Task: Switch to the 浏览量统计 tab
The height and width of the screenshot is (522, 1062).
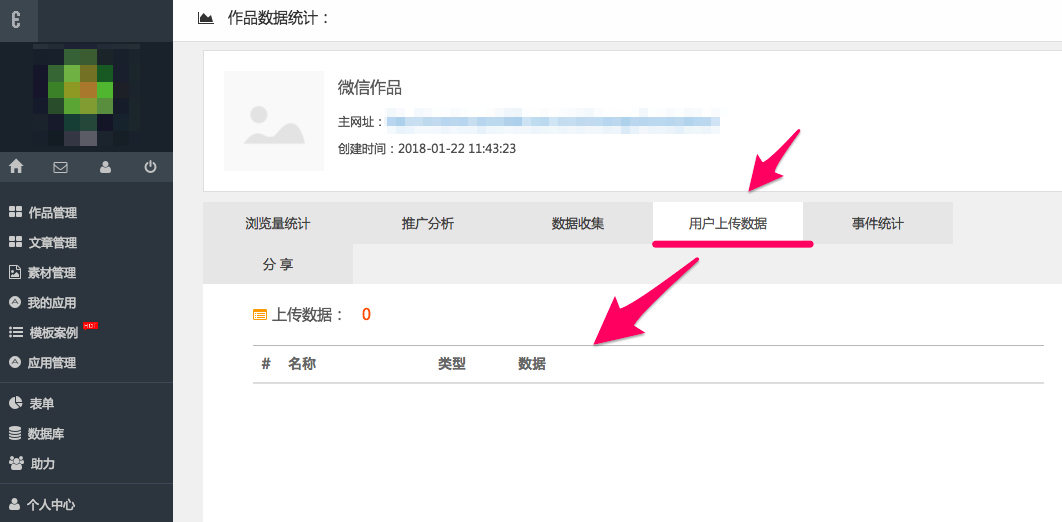Action: point(278,224)
